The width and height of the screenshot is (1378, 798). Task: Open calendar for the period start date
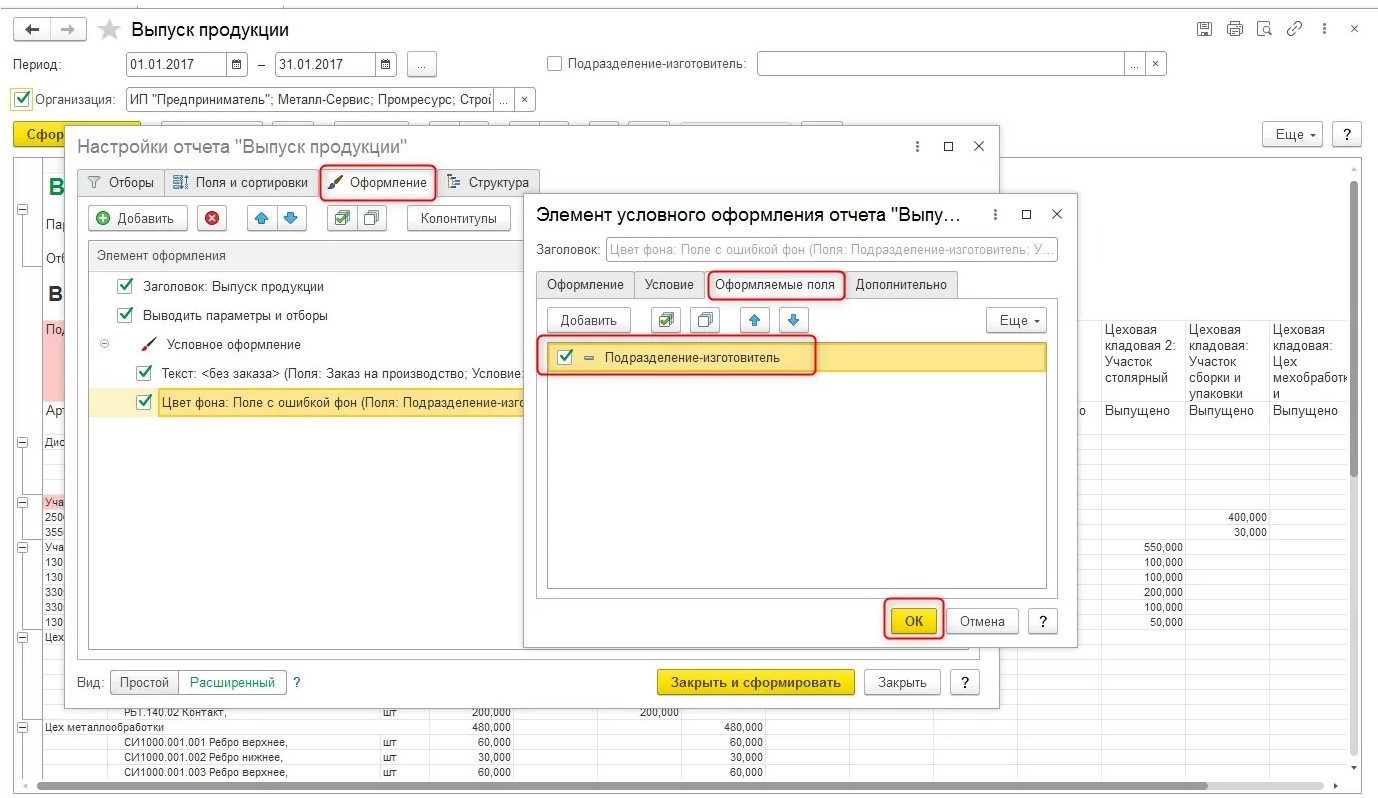click(x=237, y=65)
